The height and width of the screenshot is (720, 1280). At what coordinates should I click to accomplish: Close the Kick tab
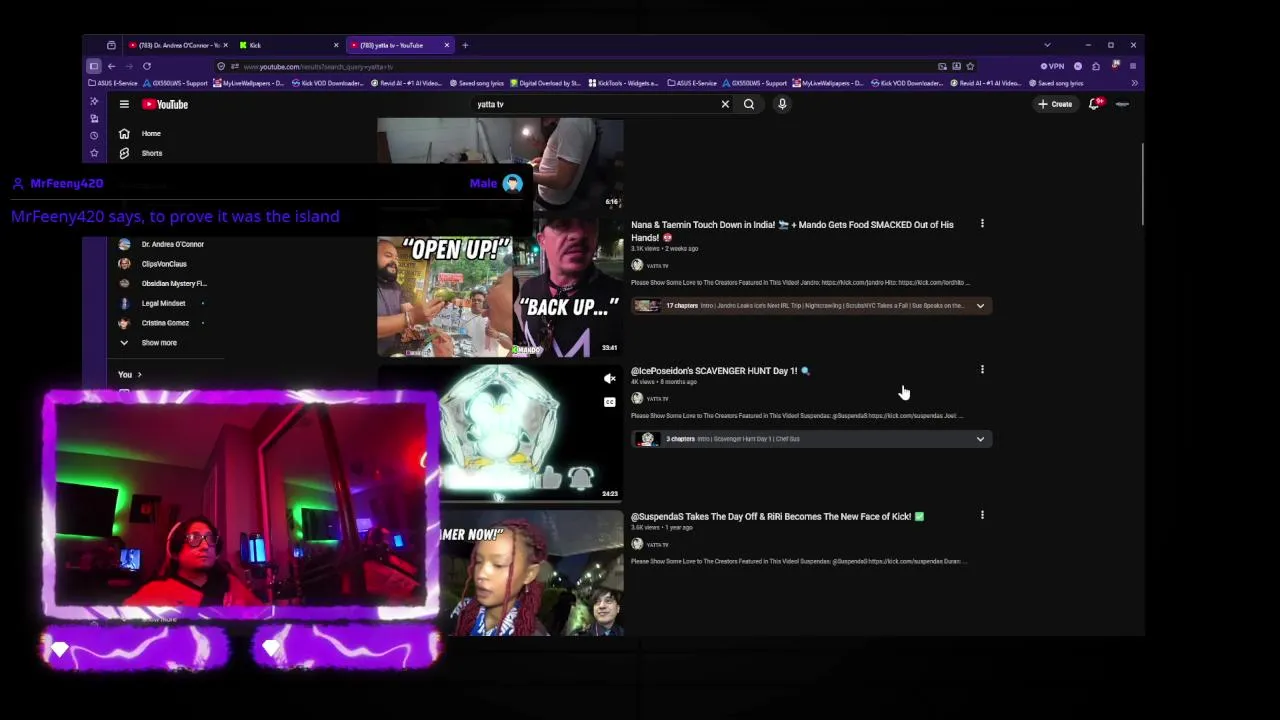coord(336,45)
